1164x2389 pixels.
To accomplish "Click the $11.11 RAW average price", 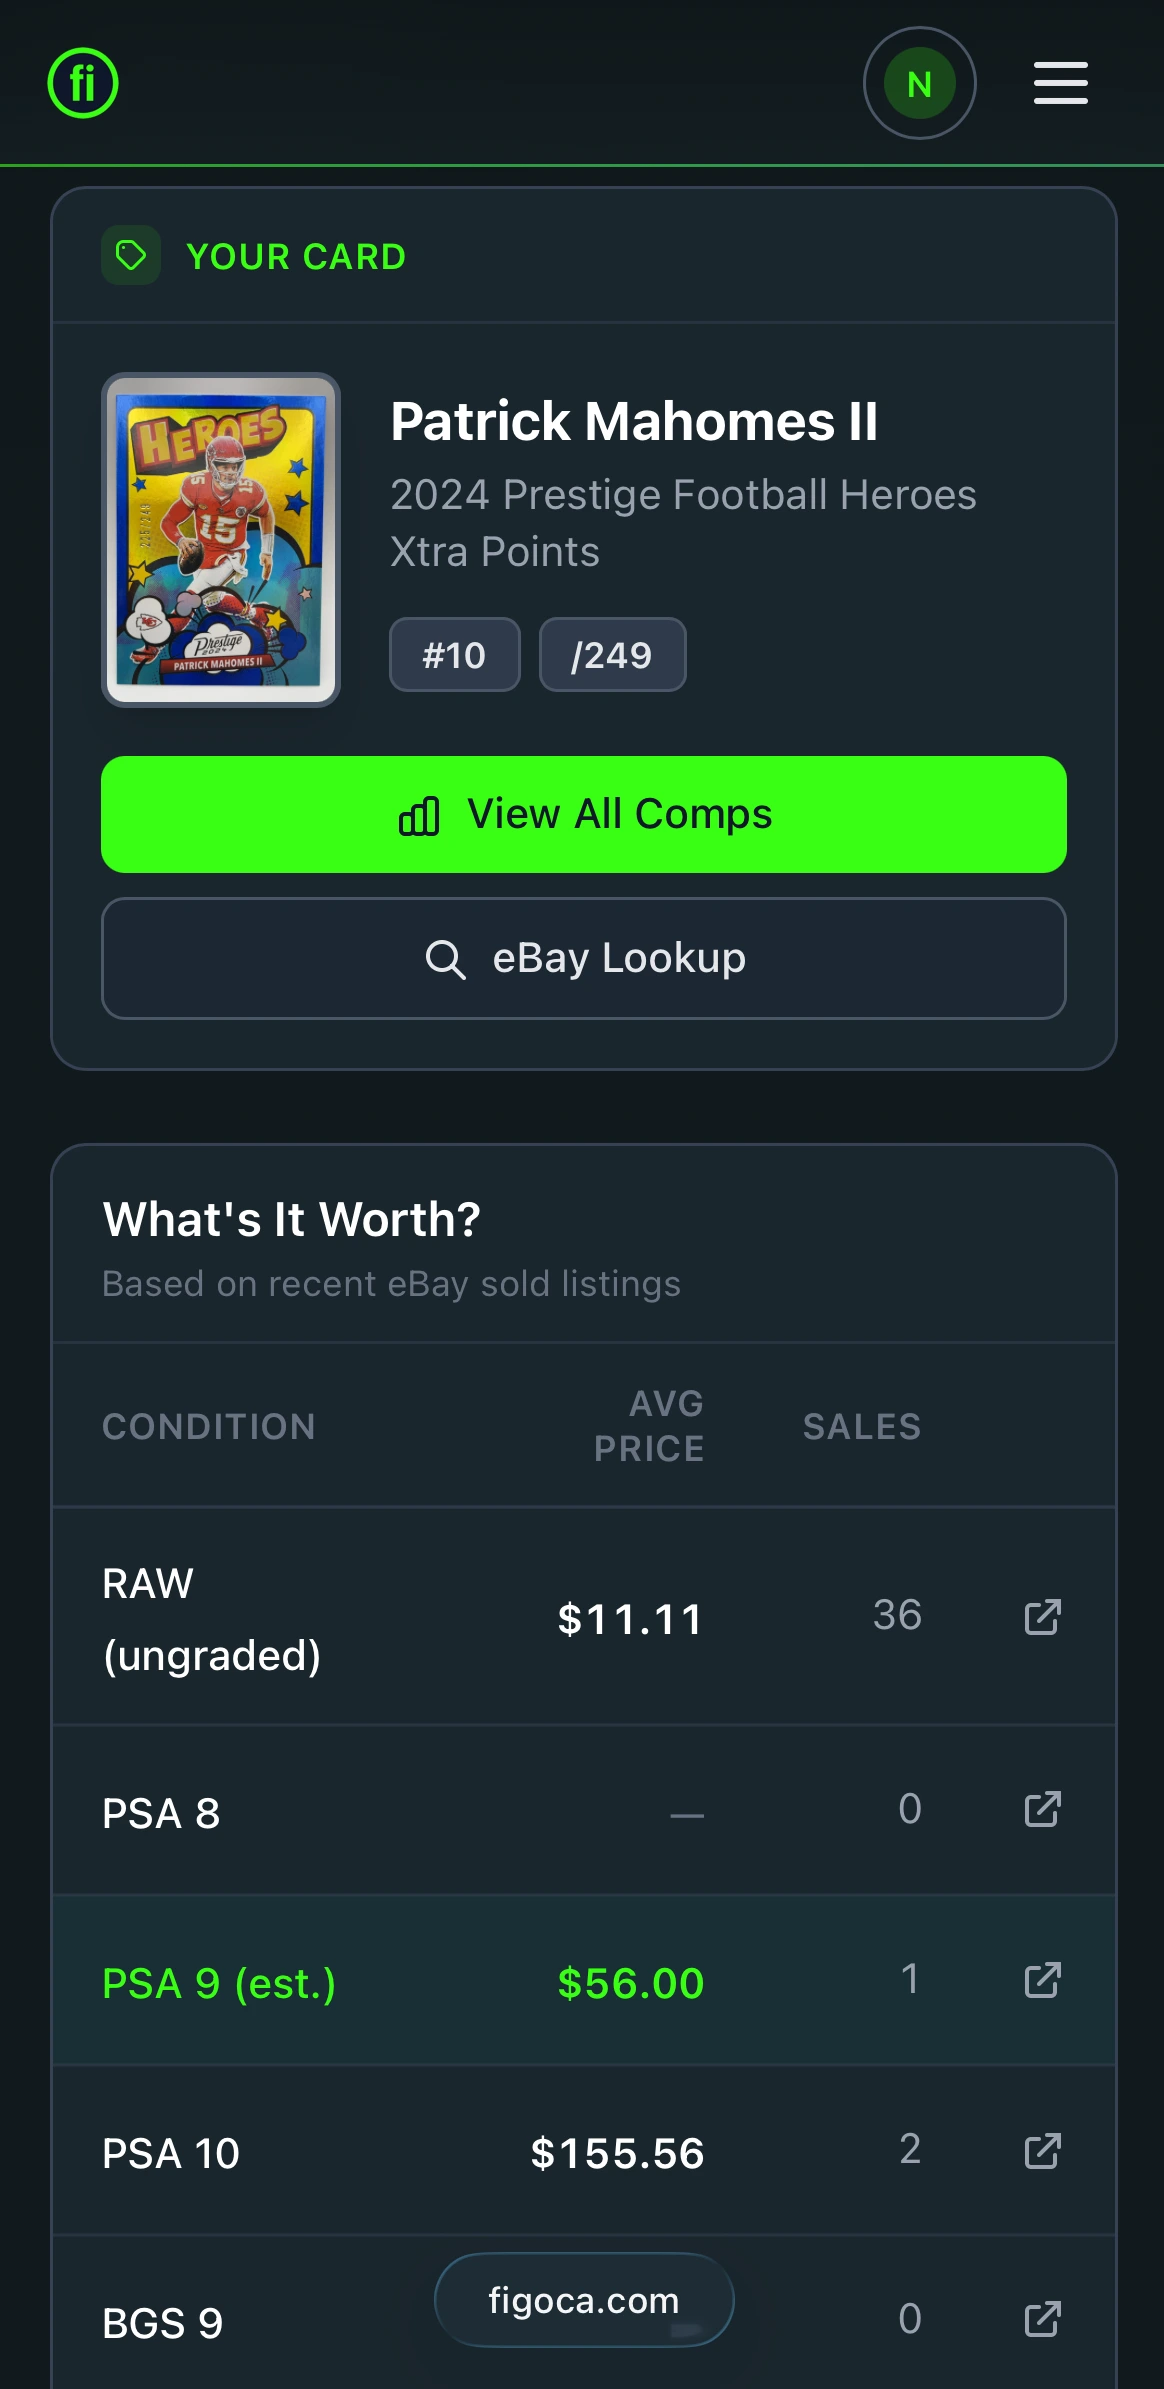I will (630, 1619).
